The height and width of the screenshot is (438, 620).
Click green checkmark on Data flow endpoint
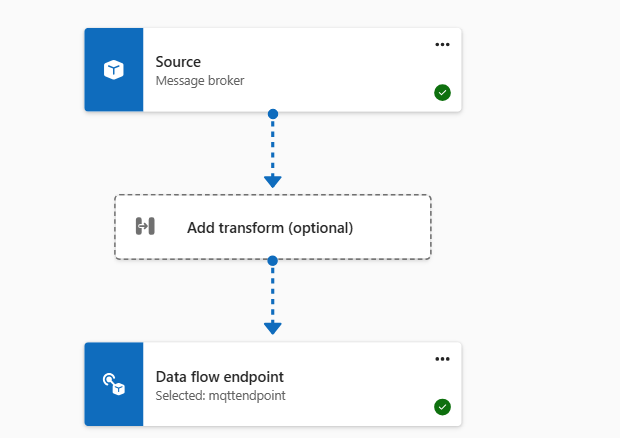click(442, 407)
